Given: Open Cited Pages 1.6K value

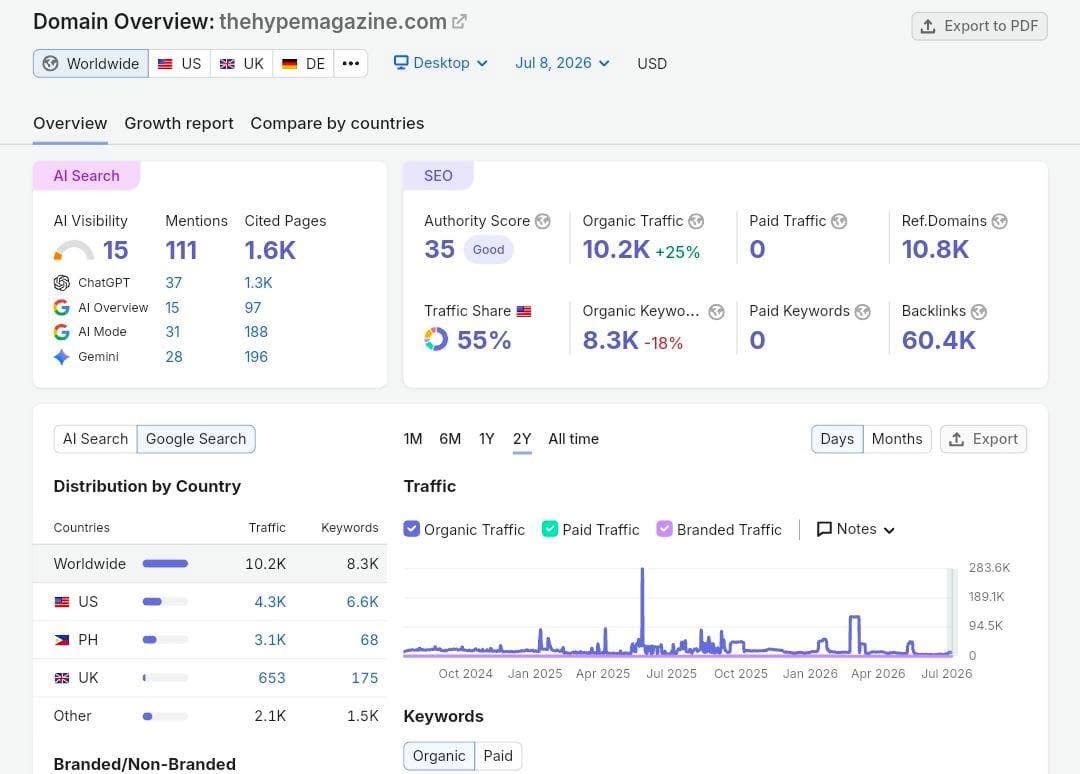Looking at the screenshot, I should click(x=270, y=251).
